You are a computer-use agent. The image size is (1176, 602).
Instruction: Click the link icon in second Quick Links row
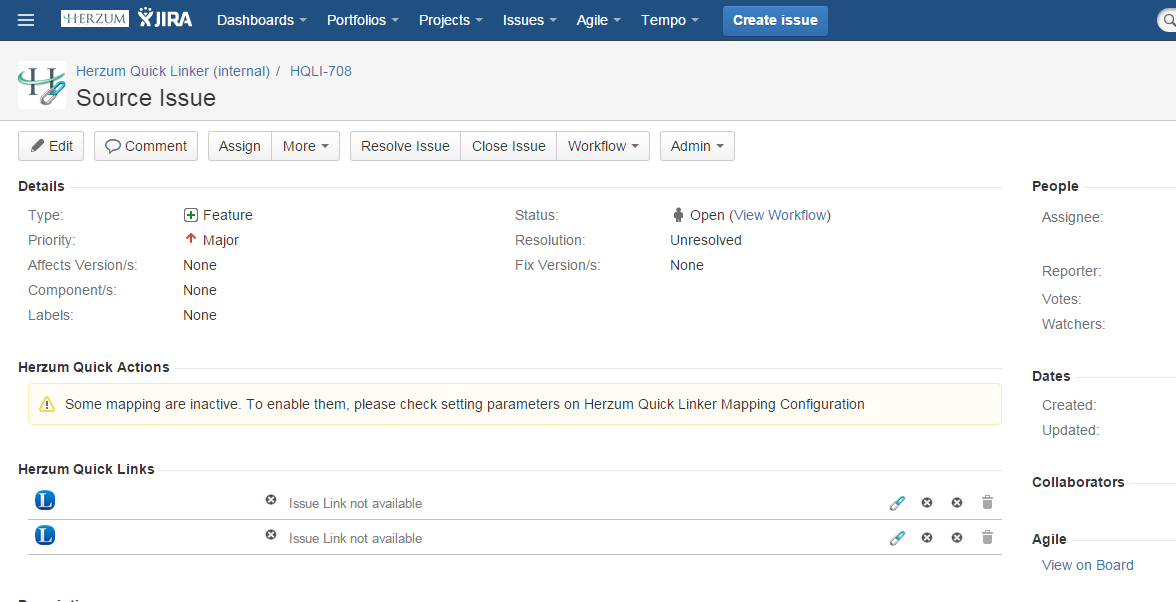[897, 538]
